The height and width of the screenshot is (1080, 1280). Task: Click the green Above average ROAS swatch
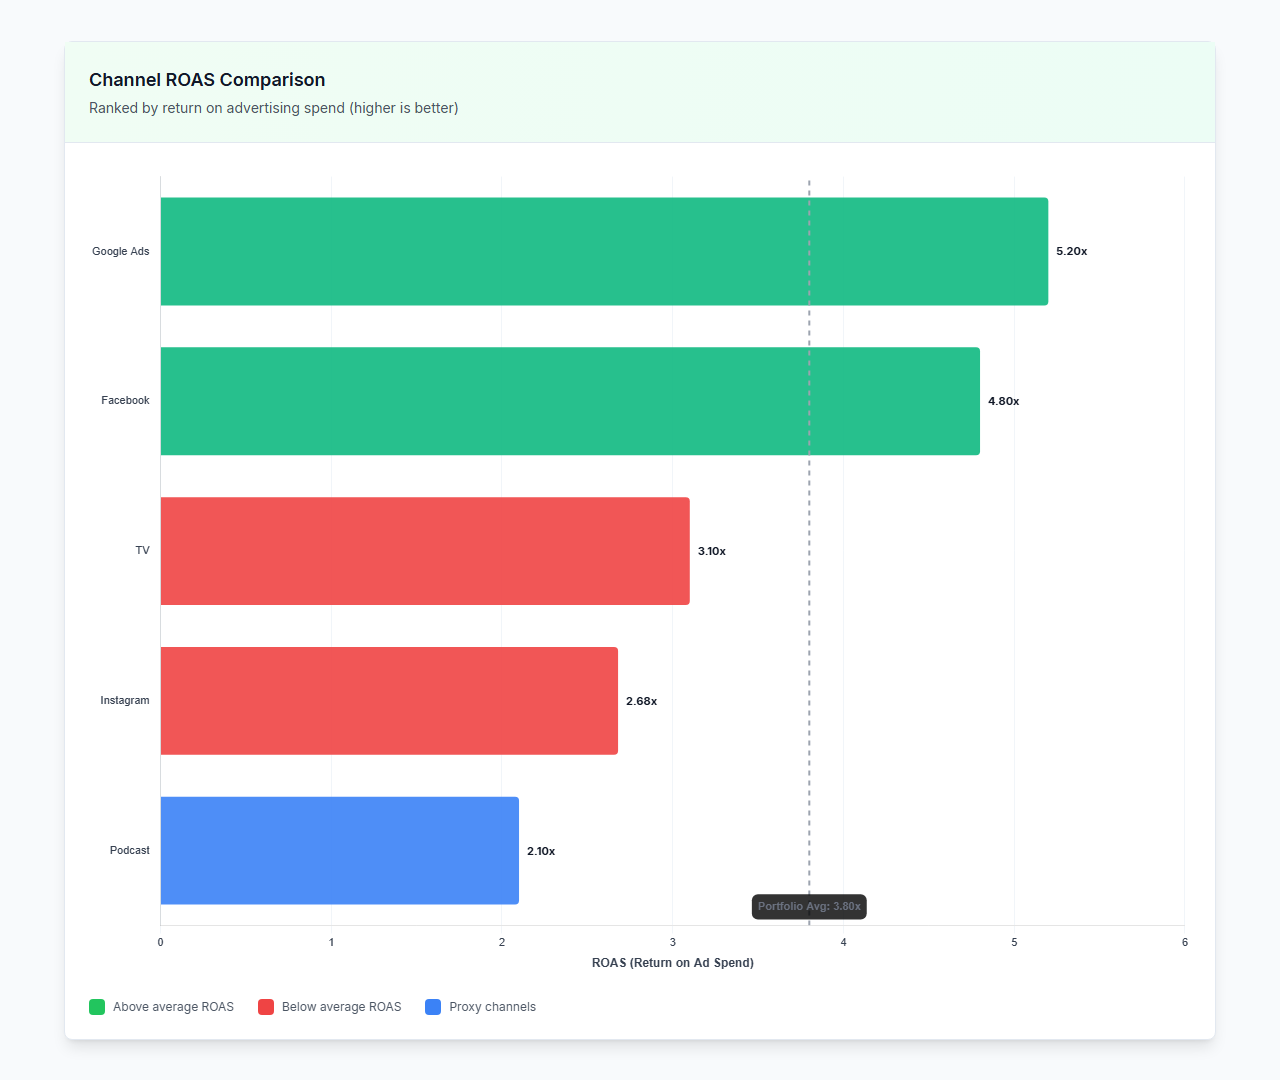(97, 1007)
